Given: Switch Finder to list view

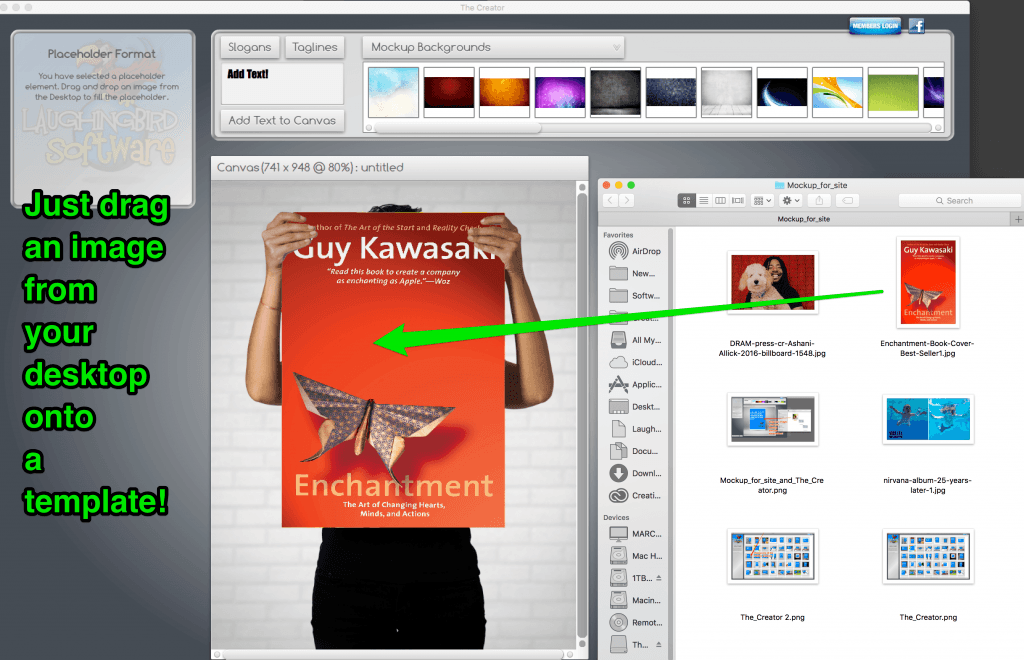Looking at the screenshot, I should tap(703, 200).
